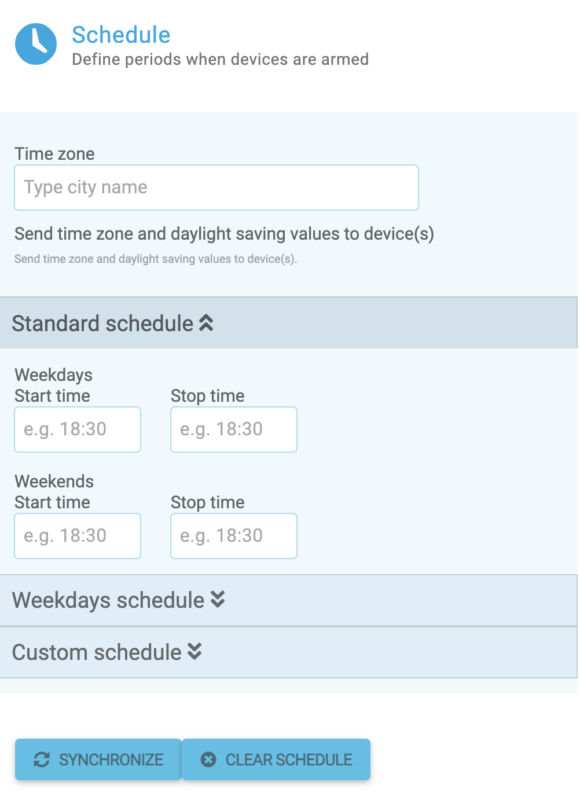The image size is (580, 800).
Task: Click the 'Send time zone and daylight saving values' label
Action: (224, 234)
